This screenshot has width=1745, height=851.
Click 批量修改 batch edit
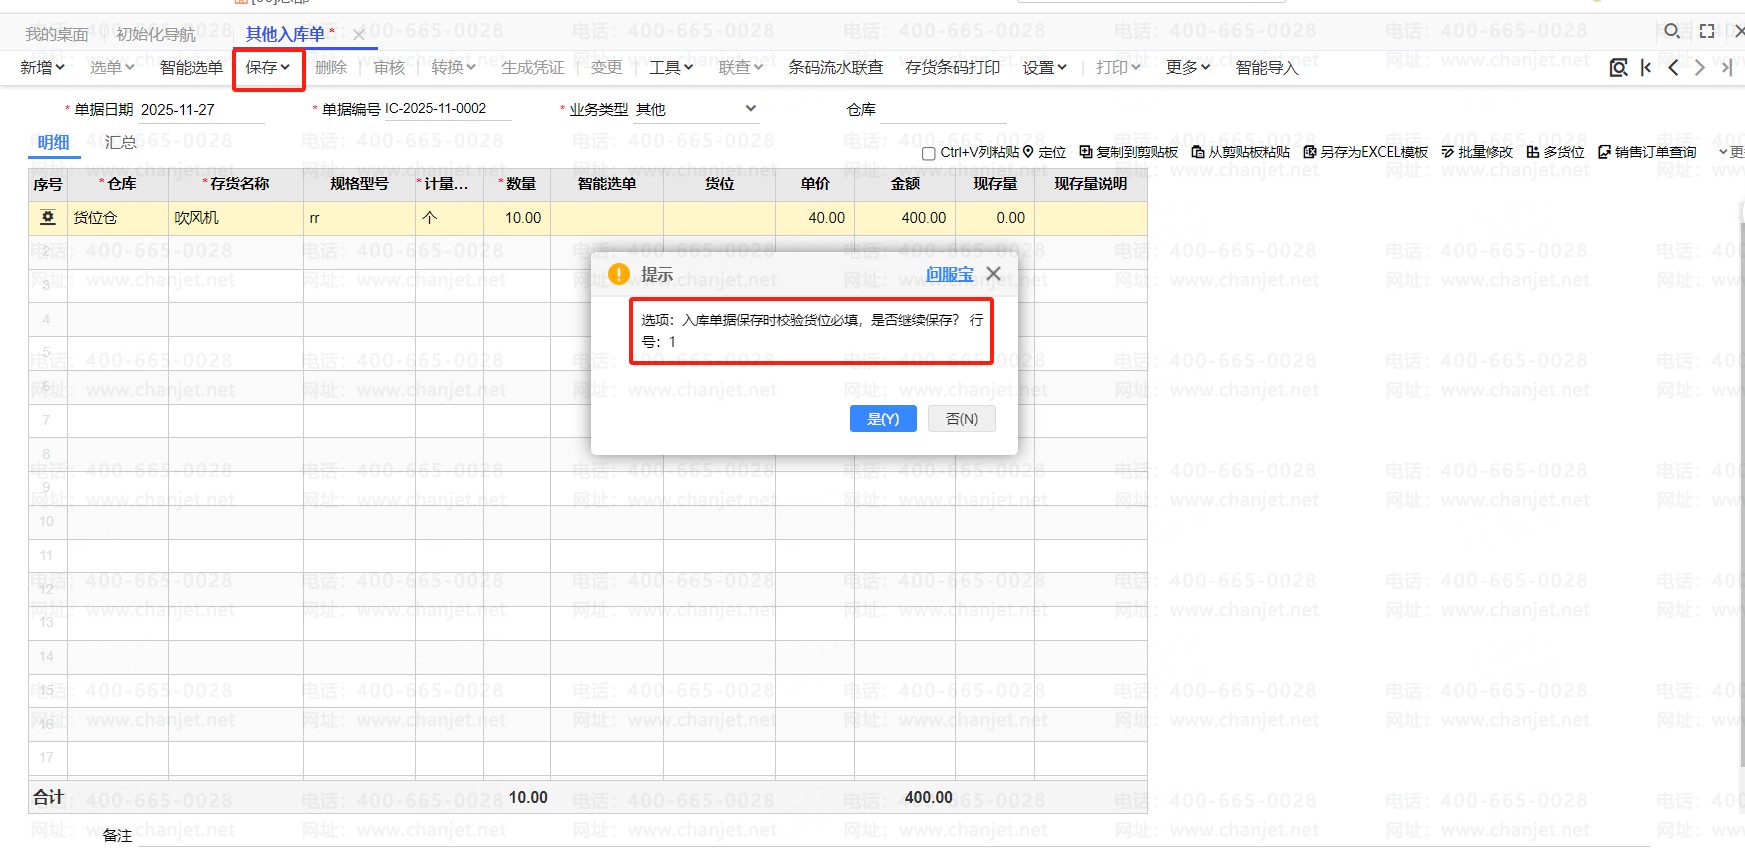click(1477, 152)
